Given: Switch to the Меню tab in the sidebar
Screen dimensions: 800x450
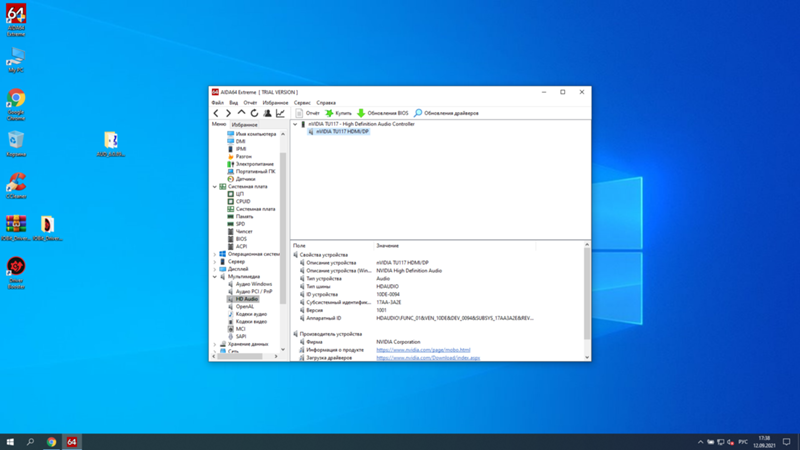Looking at the screenshot, I should [x=219, y=124].
